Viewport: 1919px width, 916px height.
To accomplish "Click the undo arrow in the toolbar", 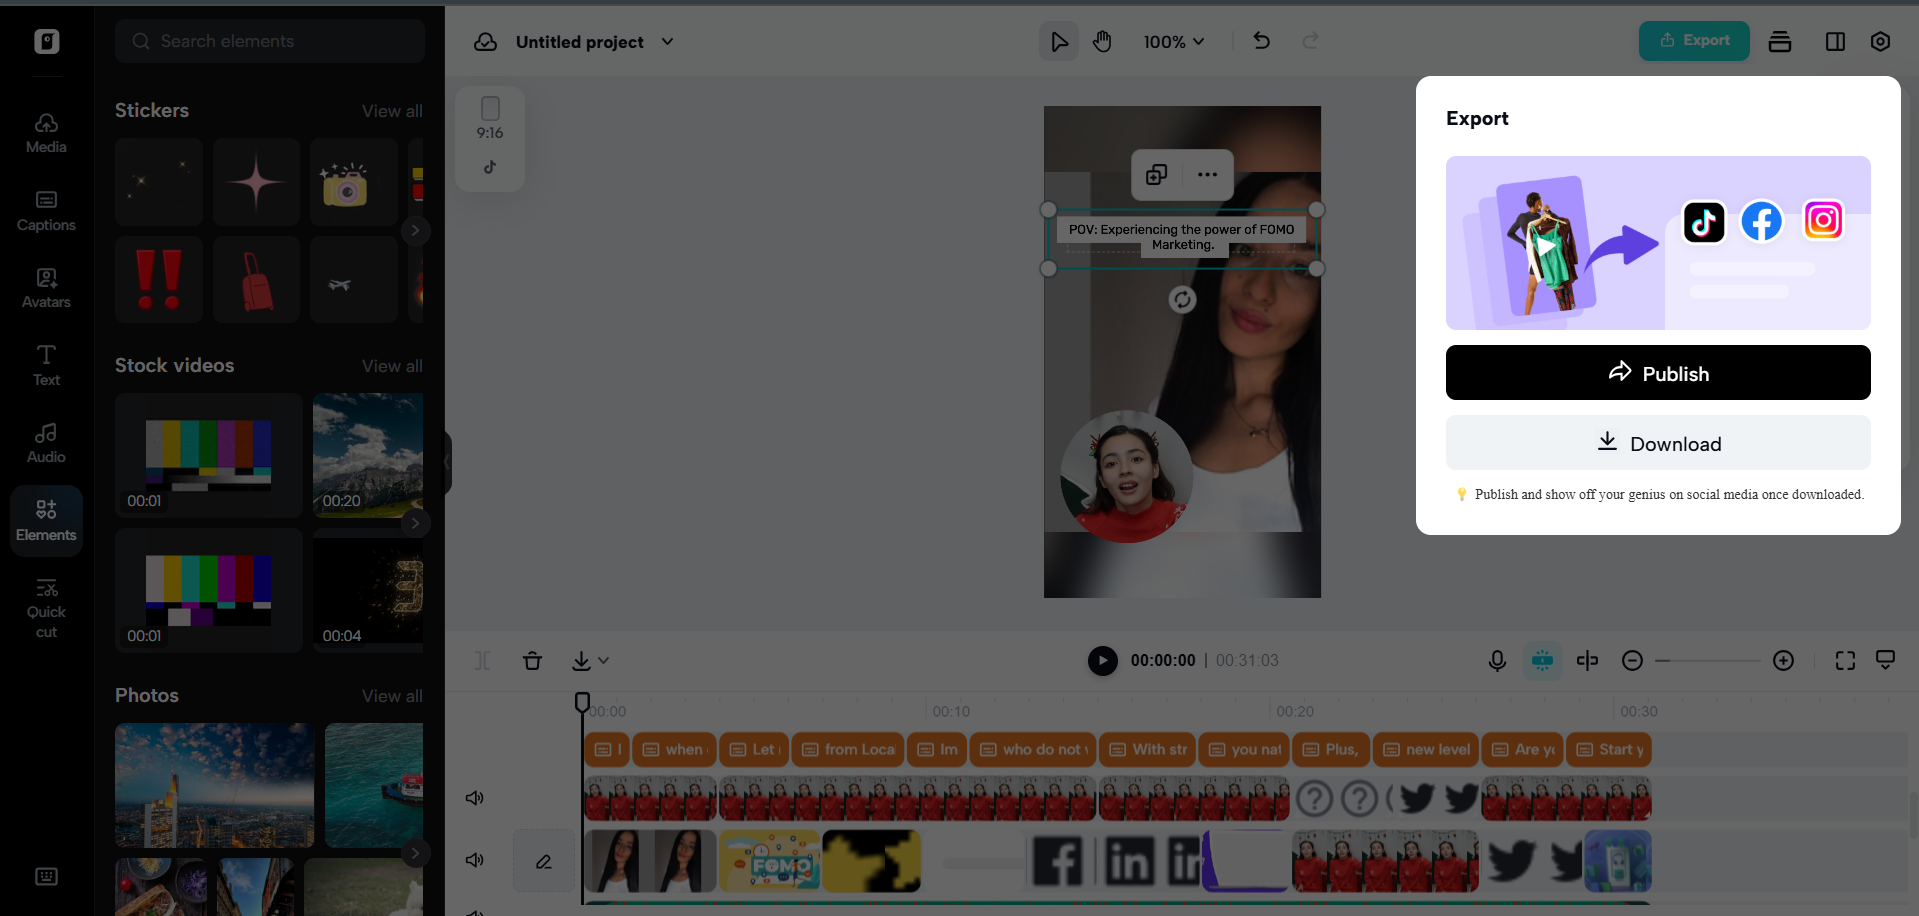I will pyautogui.click(x=1261, y=41).
